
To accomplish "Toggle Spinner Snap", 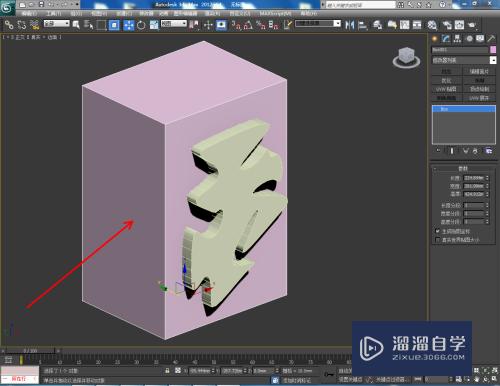I will click(x=273, y=25).
